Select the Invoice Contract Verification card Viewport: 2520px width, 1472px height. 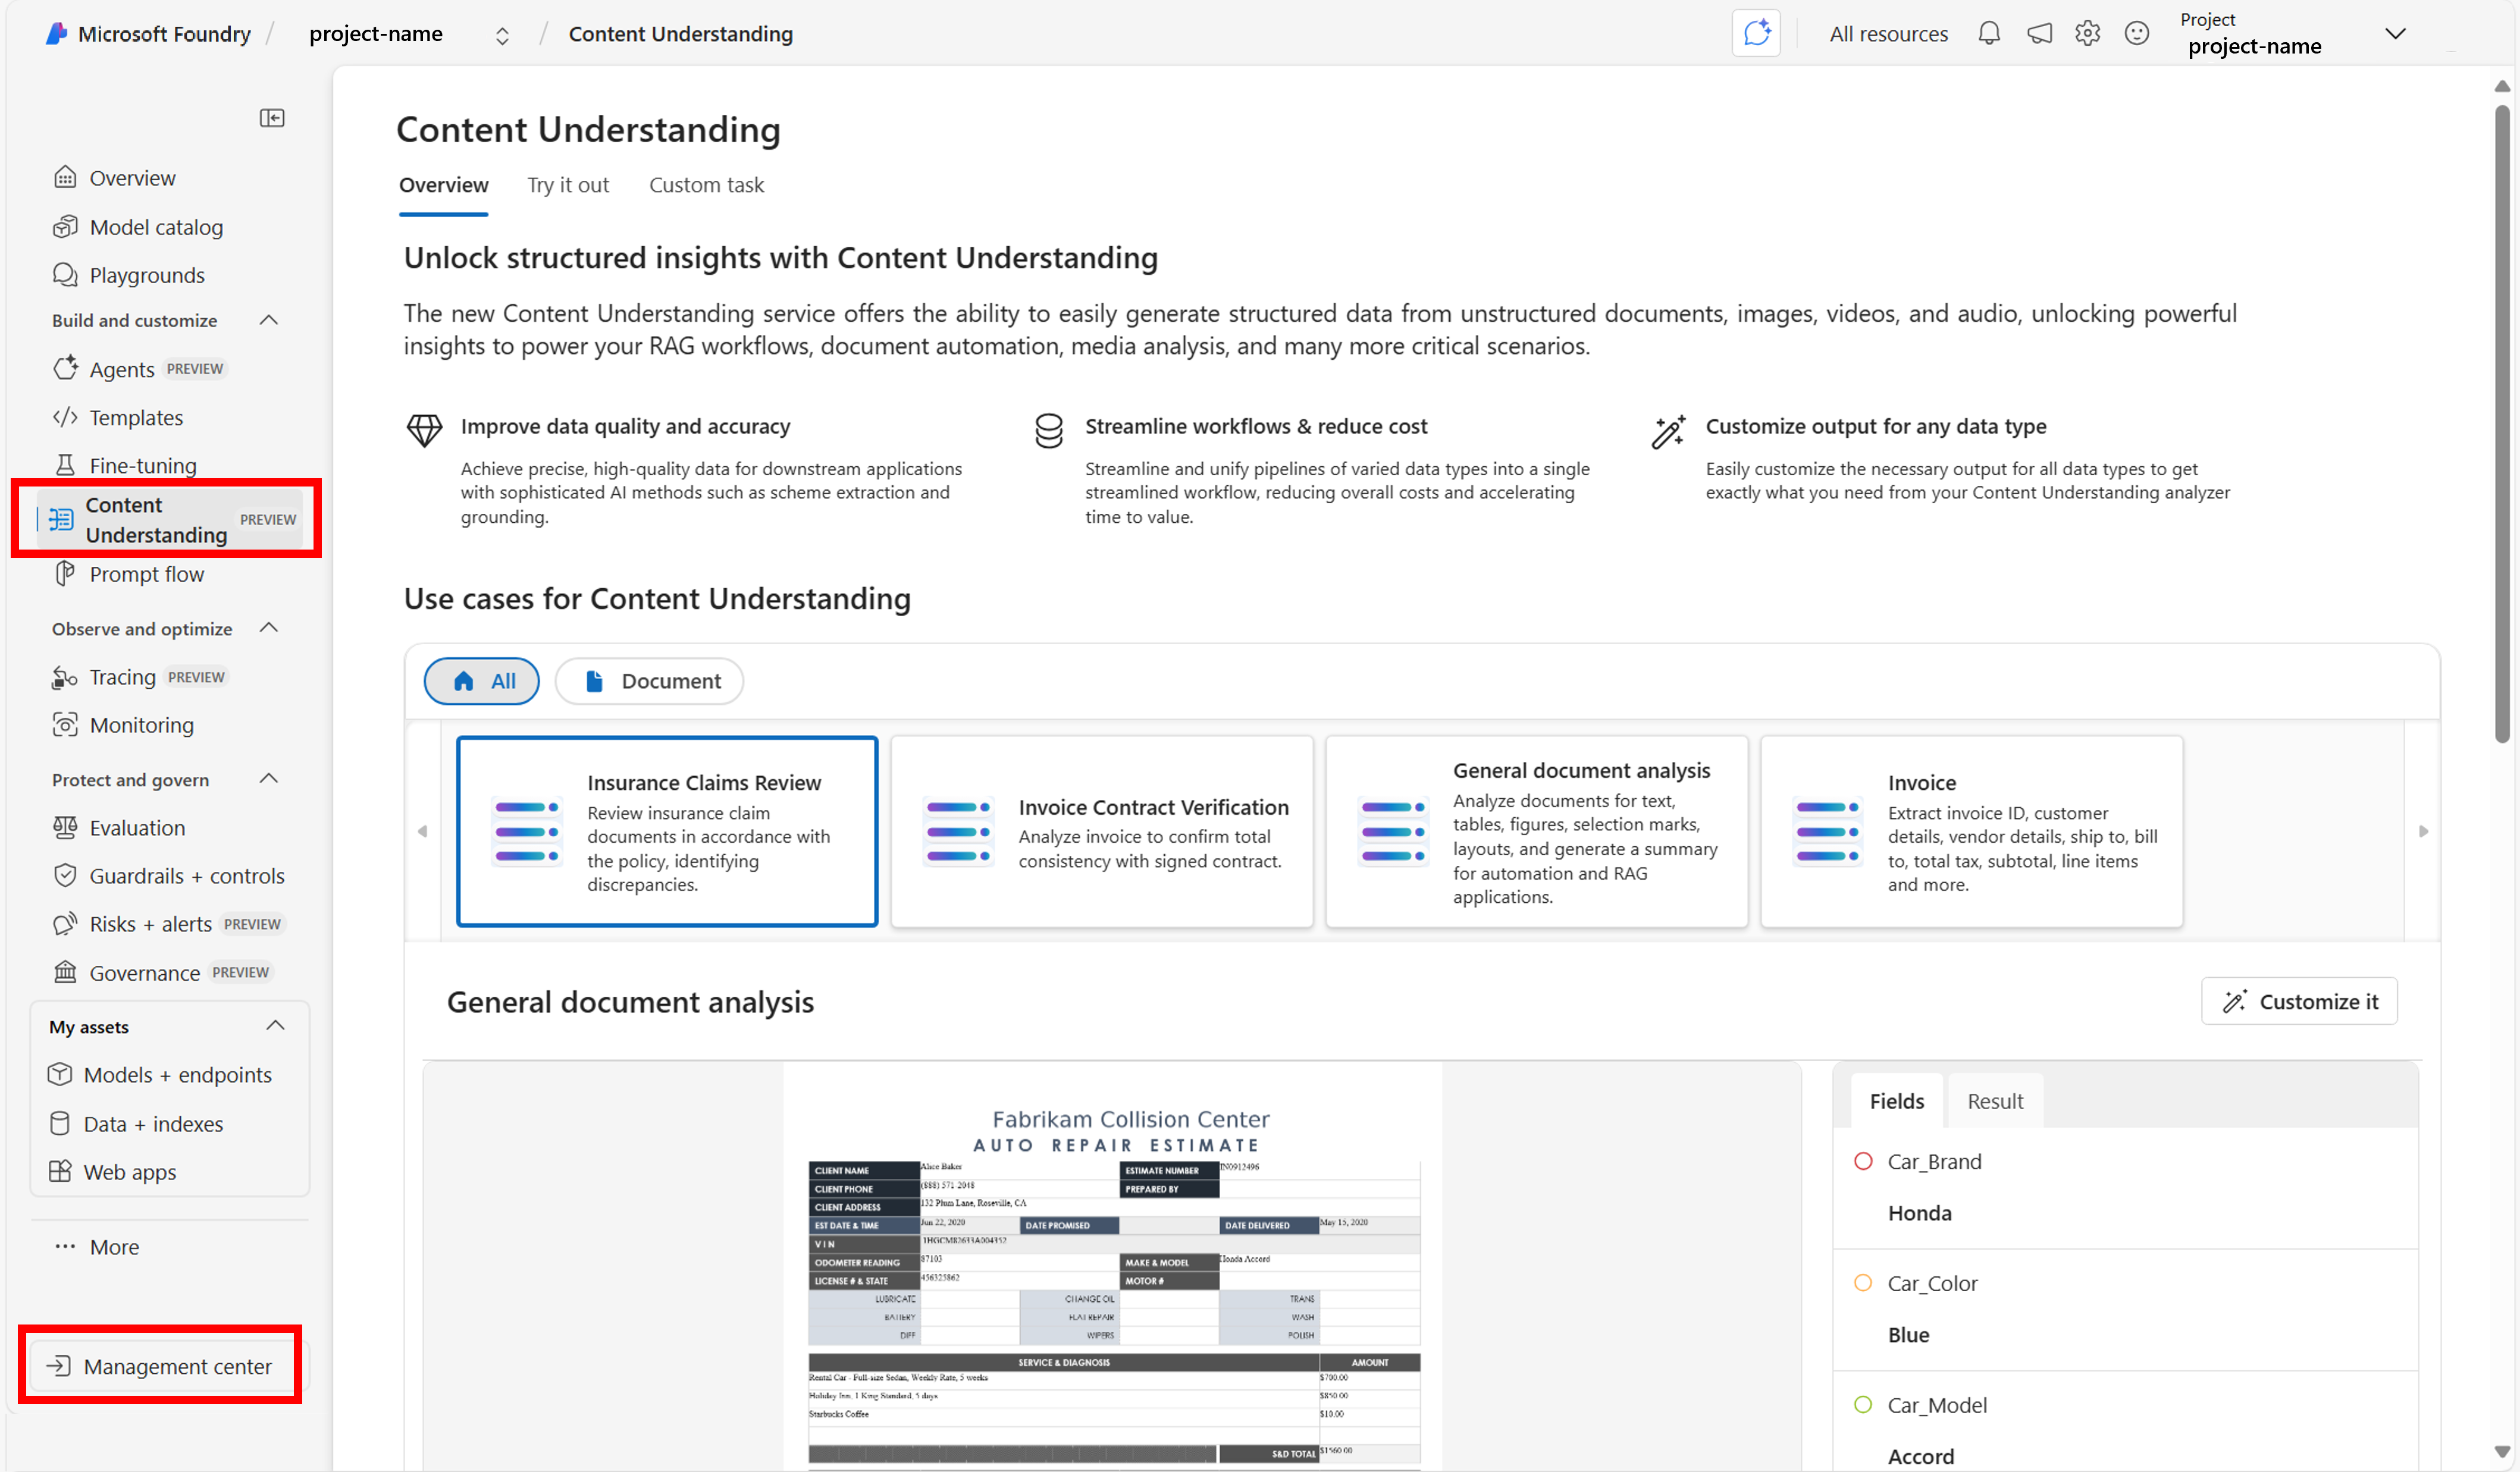1101,832
